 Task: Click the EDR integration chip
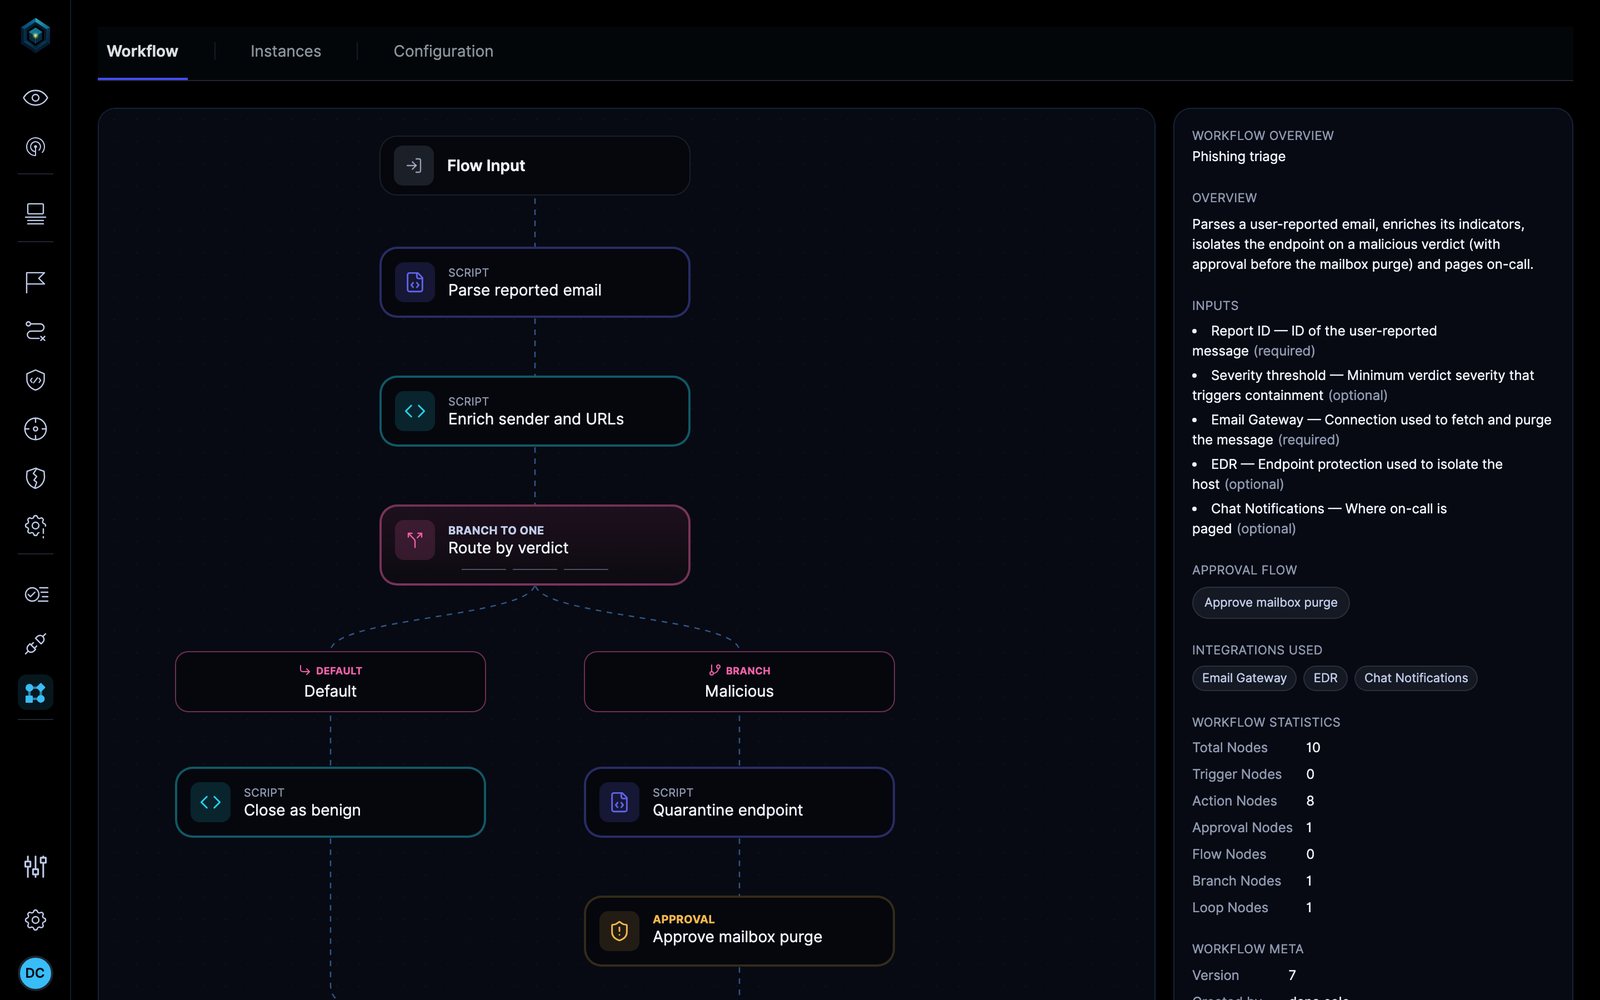(x=1325, y=678)
